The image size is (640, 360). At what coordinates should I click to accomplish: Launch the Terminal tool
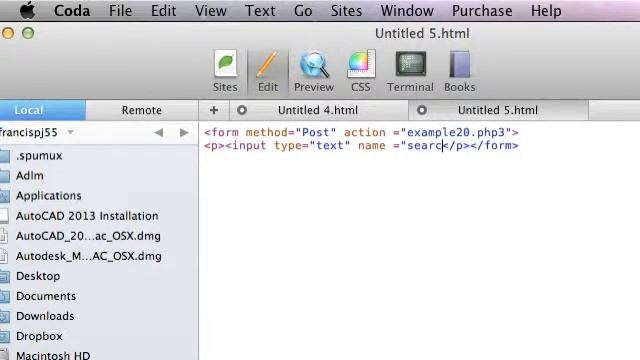(x=410, y=71)
